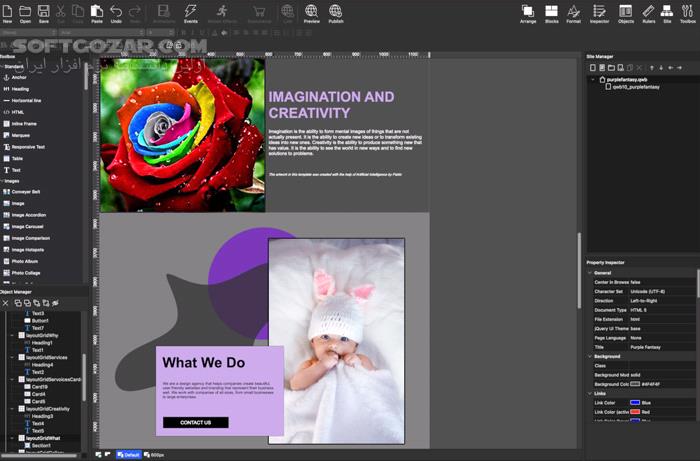Select Section1 in Object Manager
This screenshot has width=700, height=461.
point(38,445)
